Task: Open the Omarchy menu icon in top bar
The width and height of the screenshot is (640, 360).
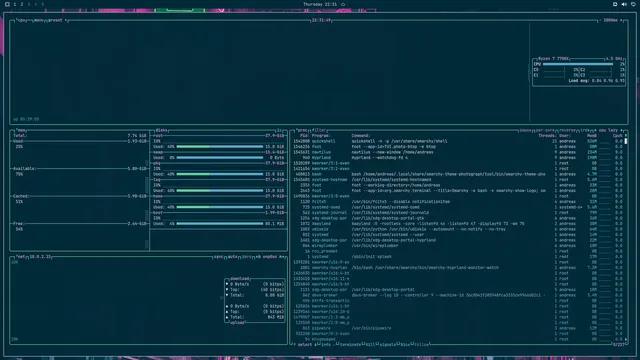Action: click(7, 4)
